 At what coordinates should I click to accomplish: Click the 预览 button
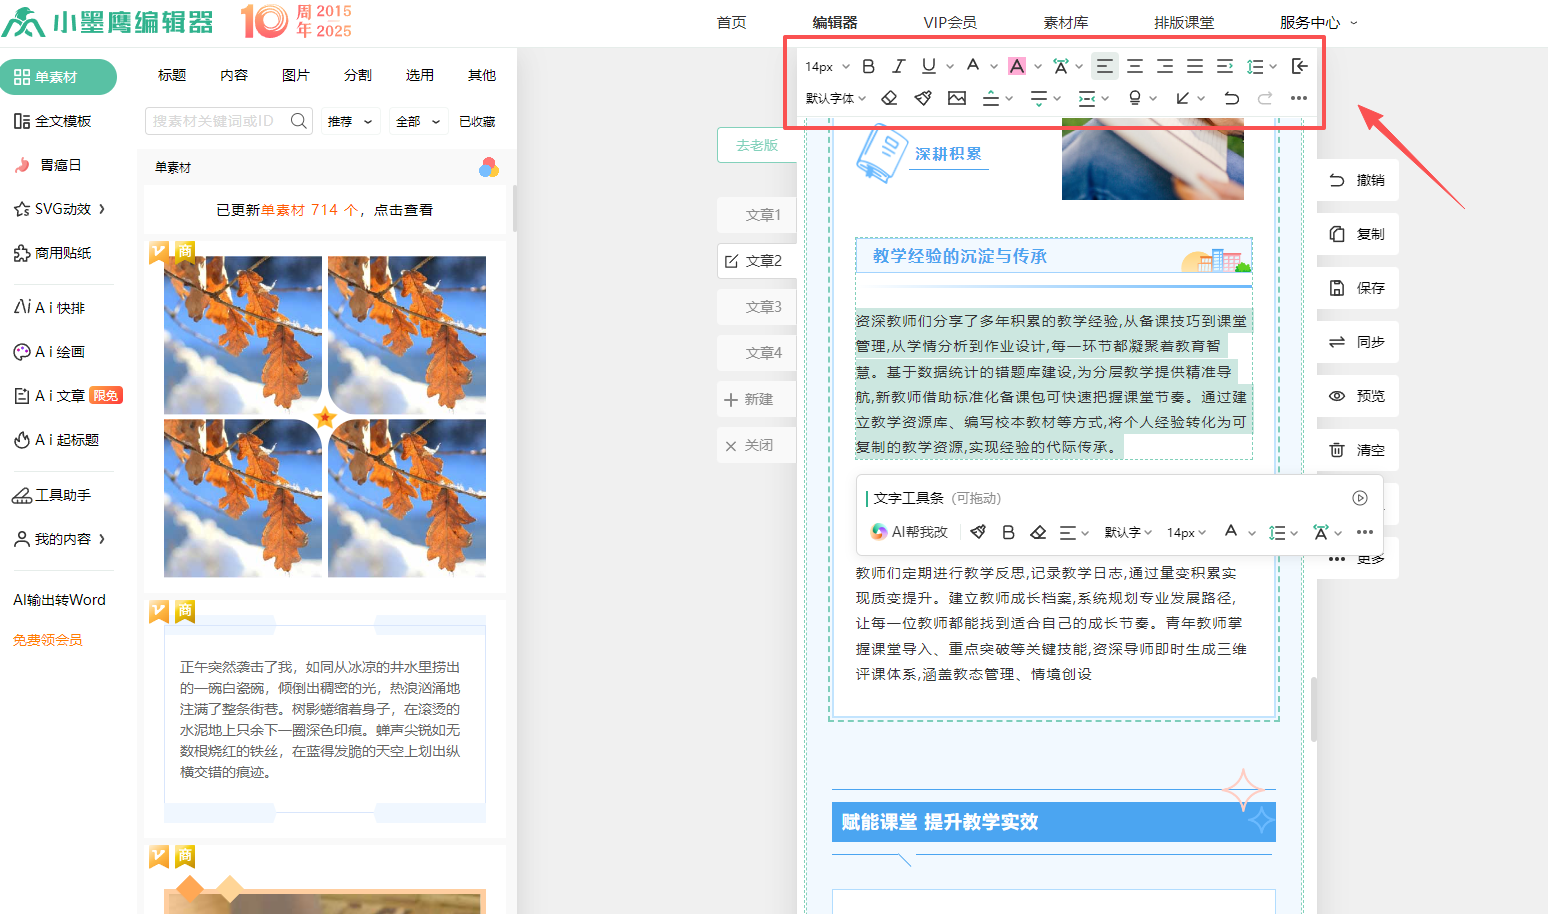click(x=1357, y=396)
